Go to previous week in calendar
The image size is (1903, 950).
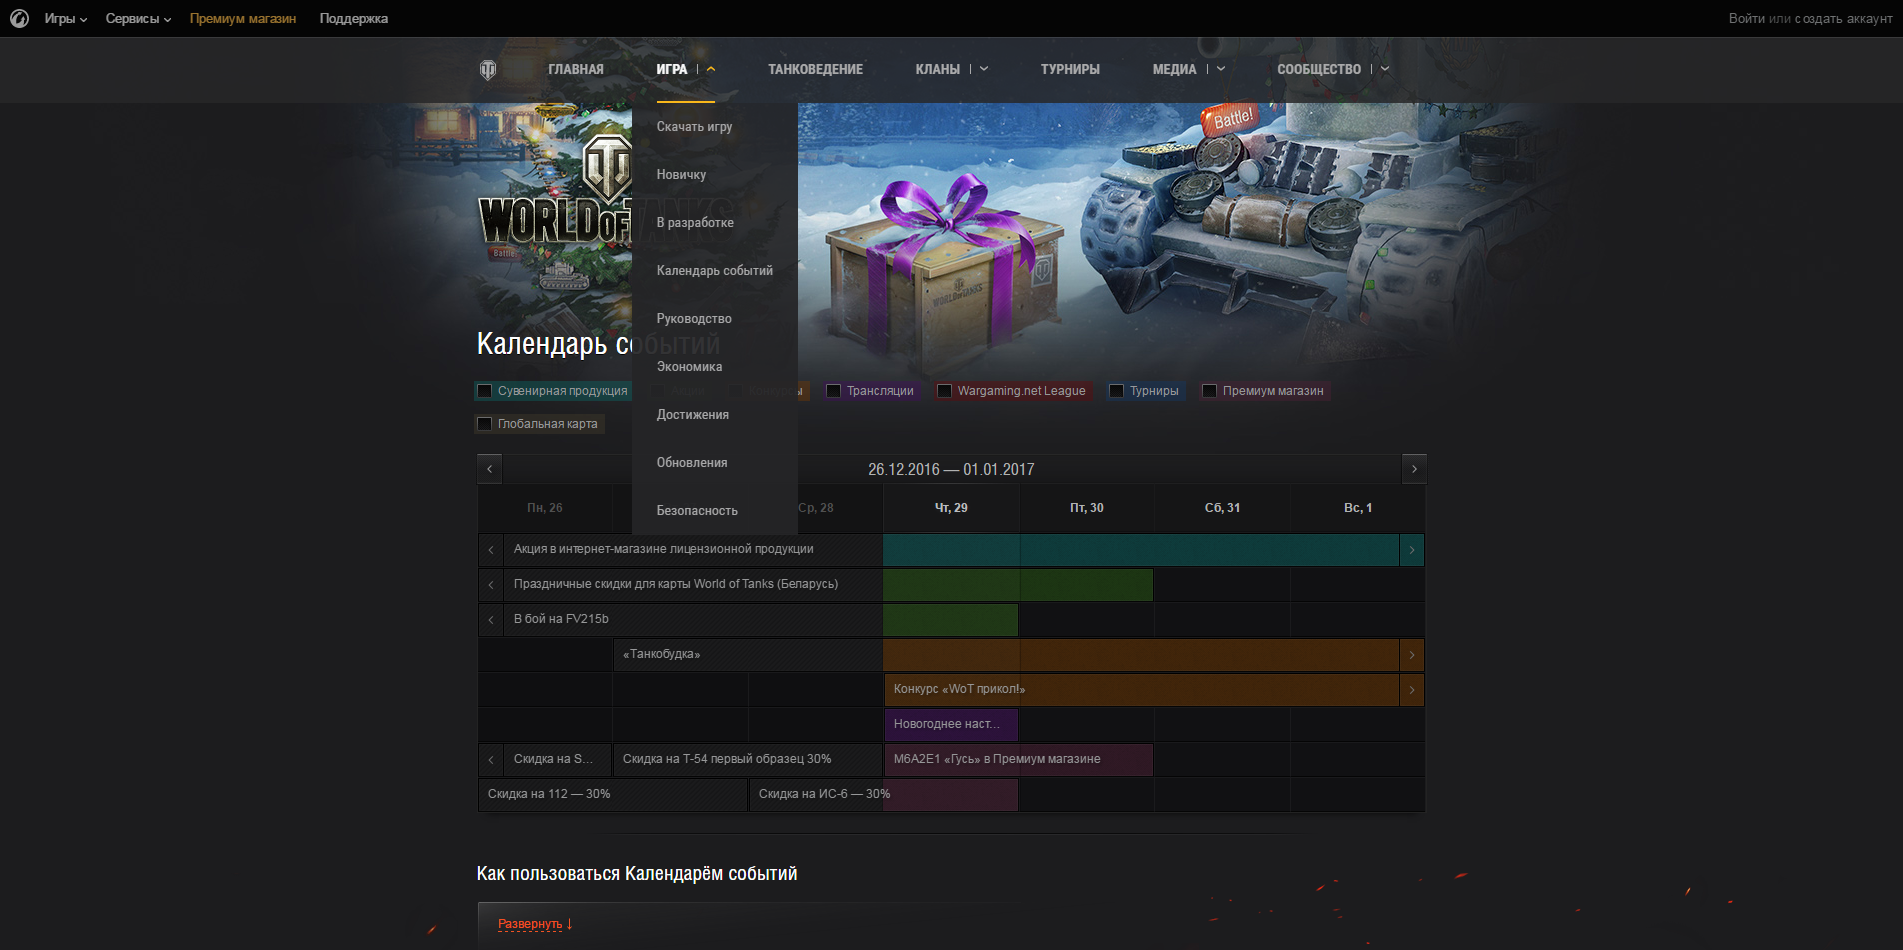tap(489, 469)
